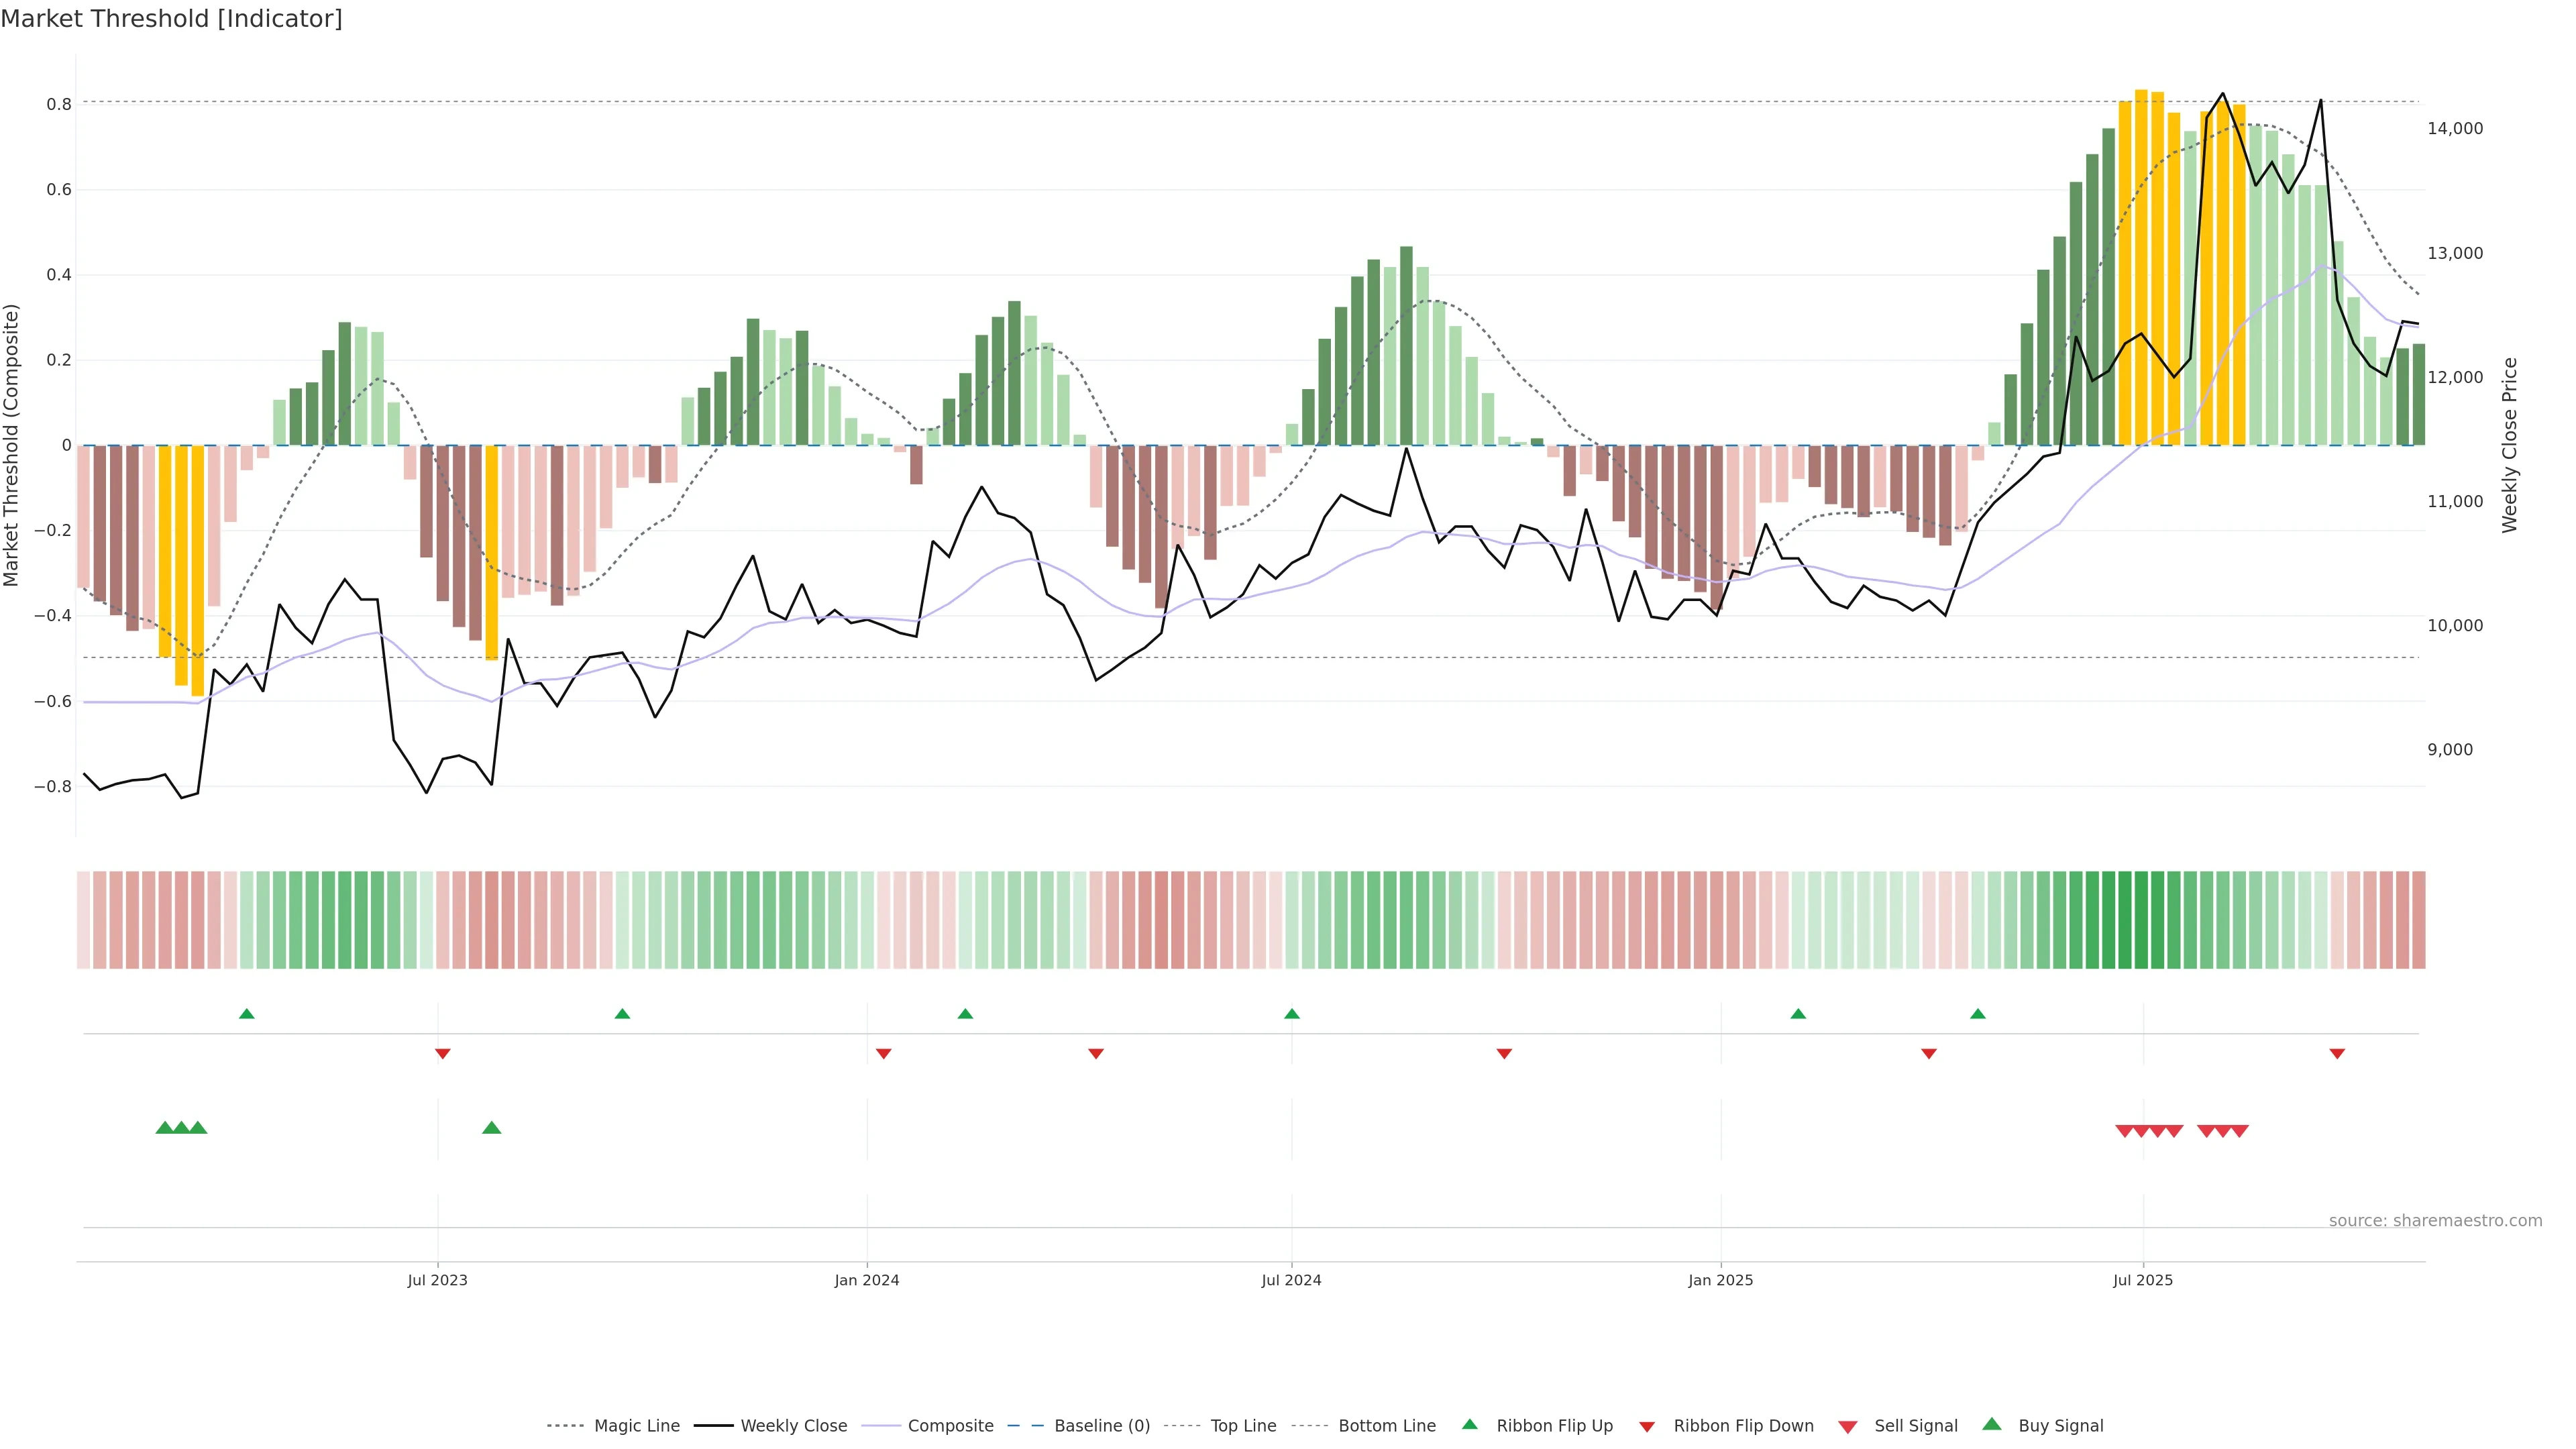Click the Market Threshold [Indicator] chart title

(171, 19)
